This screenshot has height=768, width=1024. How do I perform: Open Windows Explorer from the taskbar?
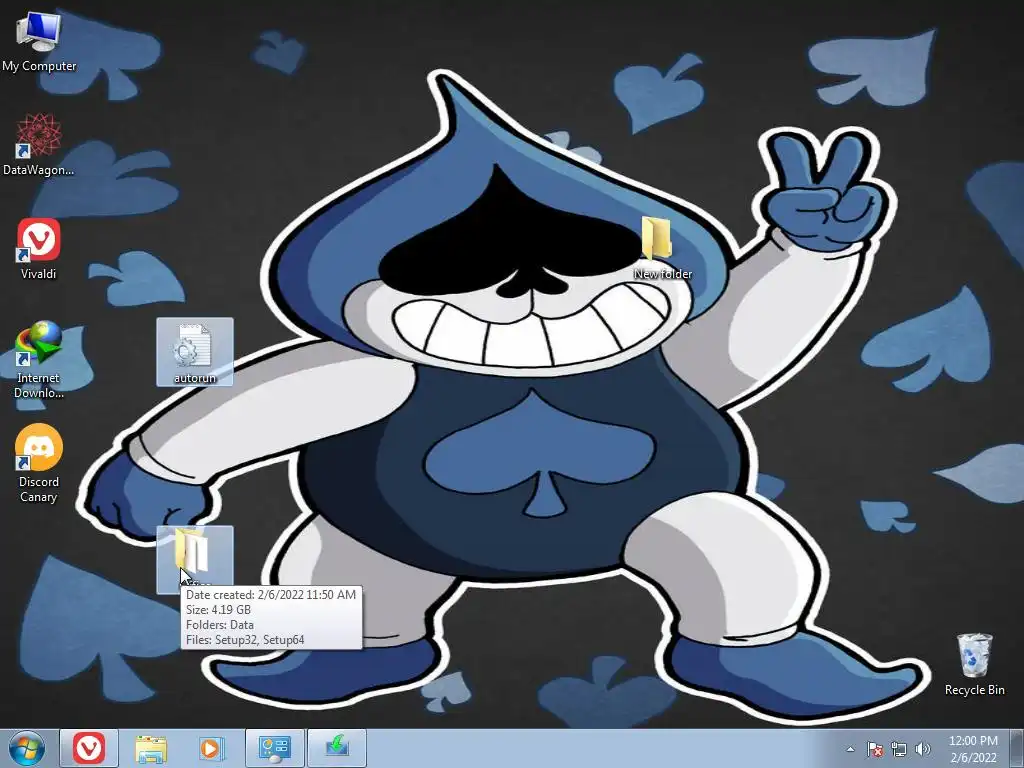point(151,748)
